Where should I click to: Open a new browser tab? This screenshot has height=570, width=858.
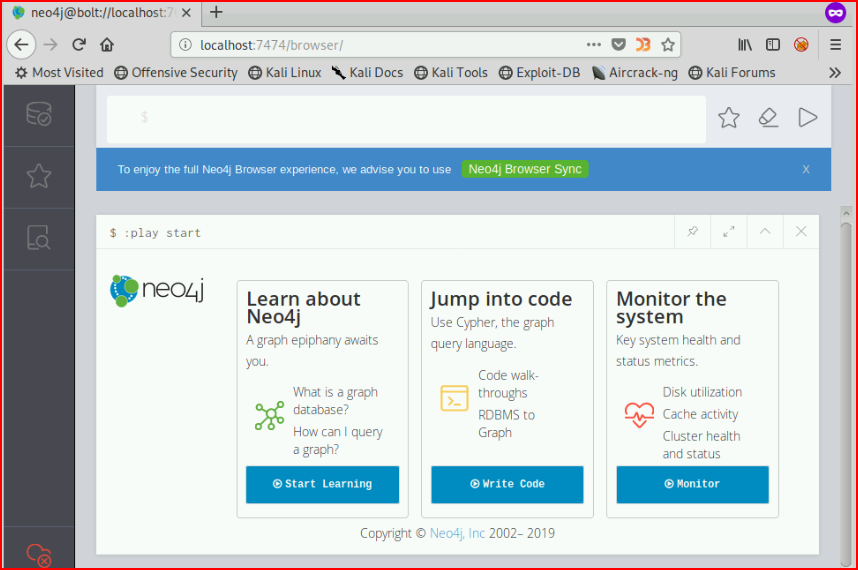[216, 12]
